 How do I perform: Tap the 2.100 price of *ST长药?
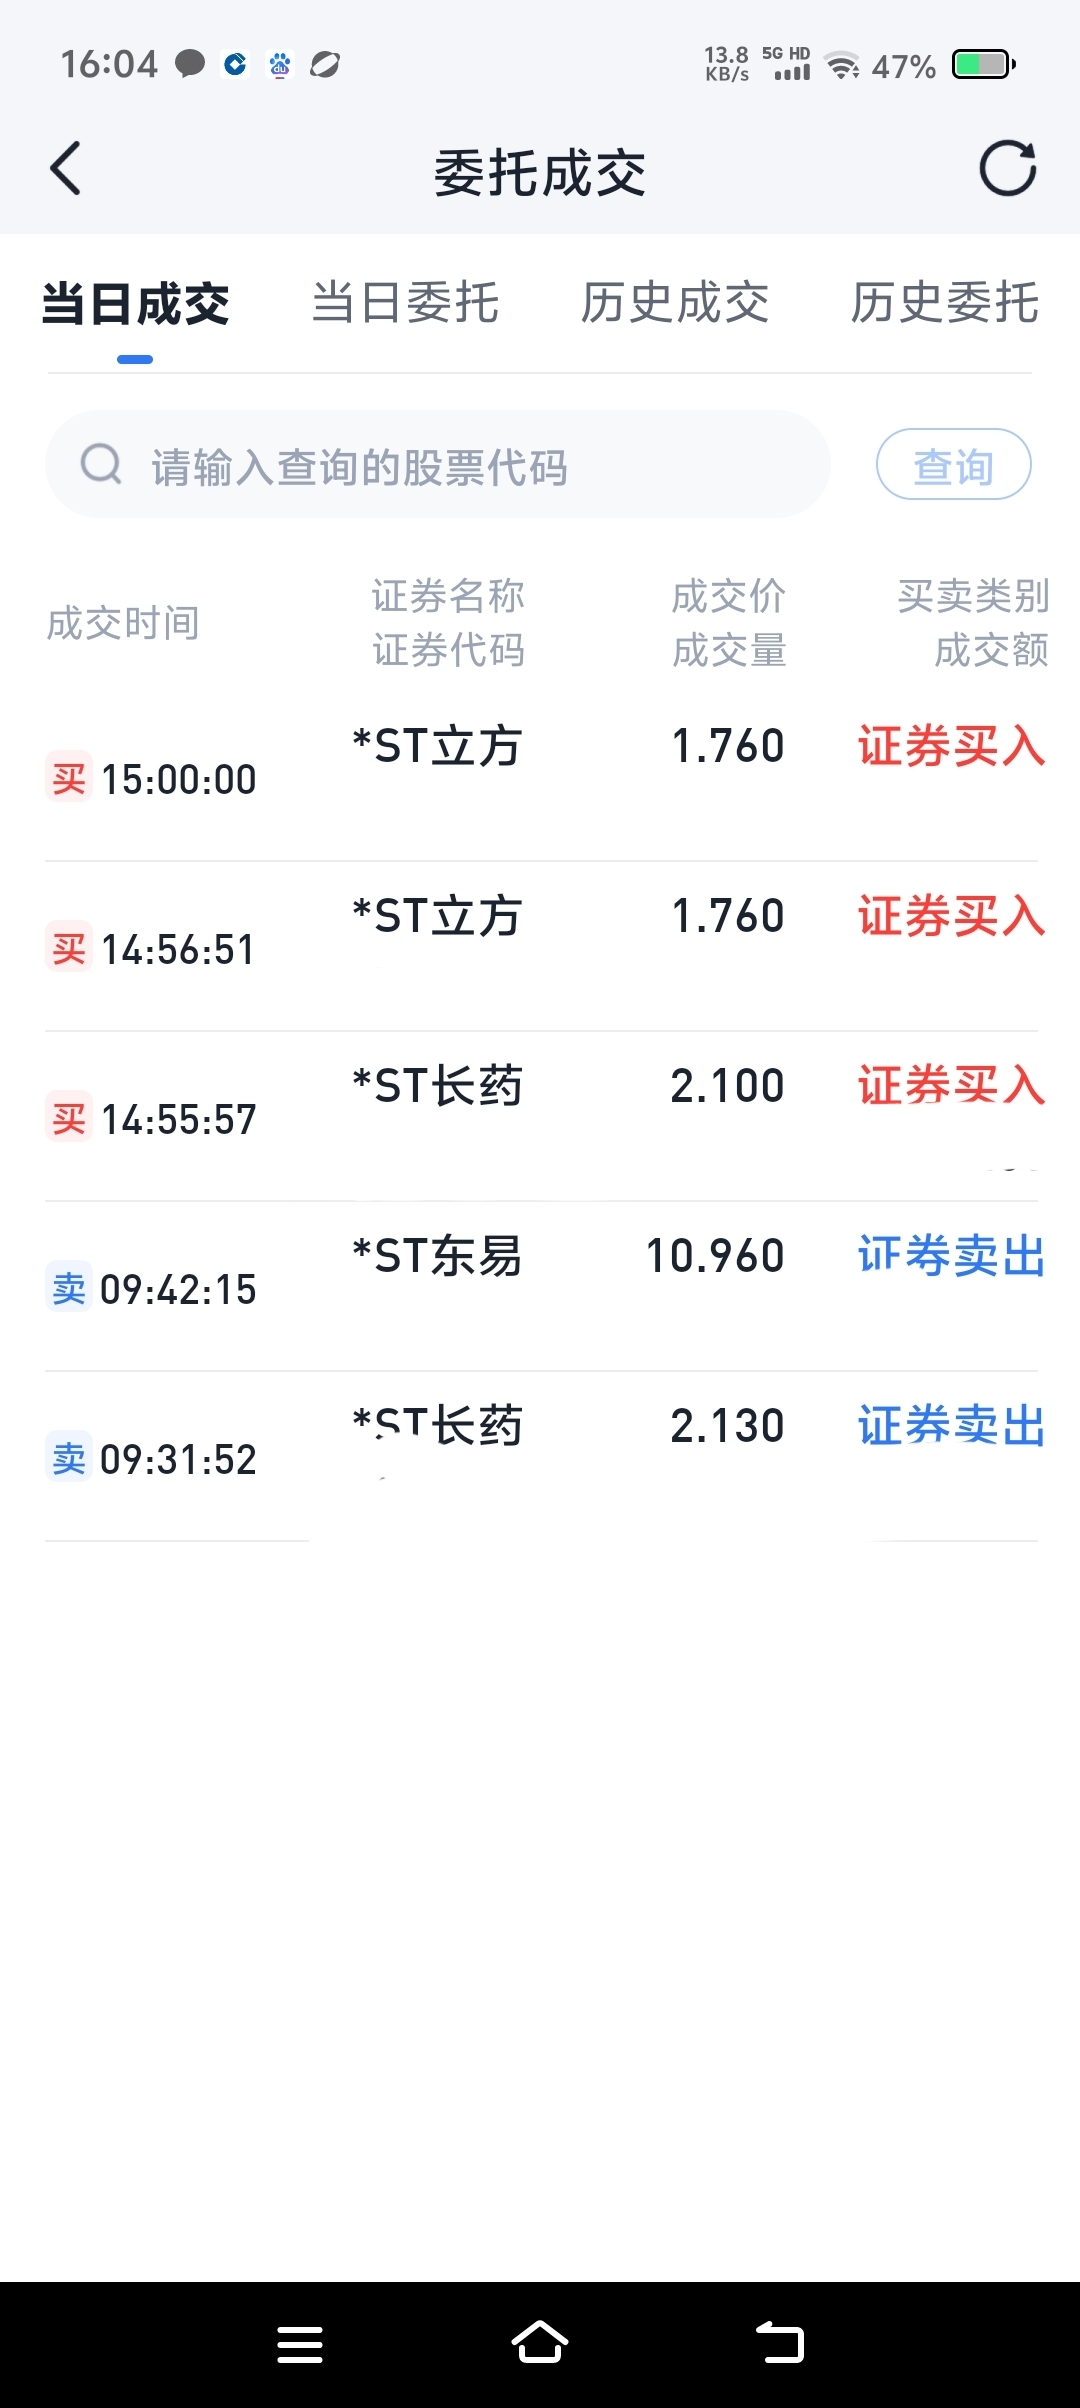pyautogui.click(x=727, y=1087)
